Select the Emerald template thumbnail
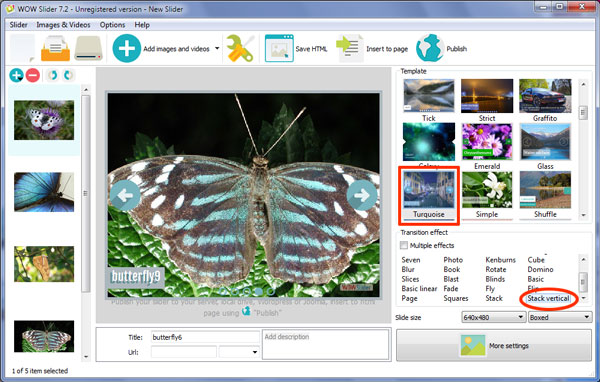Screen dimensions: 600x382 [487, 142]
